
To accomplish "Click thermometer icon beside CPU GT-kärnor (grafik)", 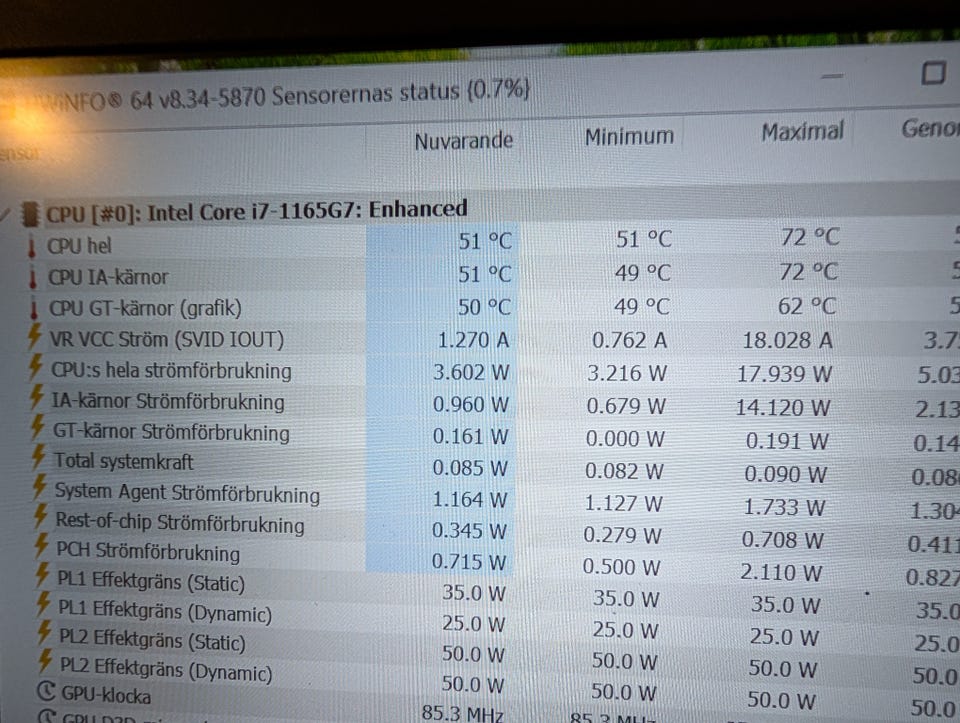I will click(x=34, y=309).
